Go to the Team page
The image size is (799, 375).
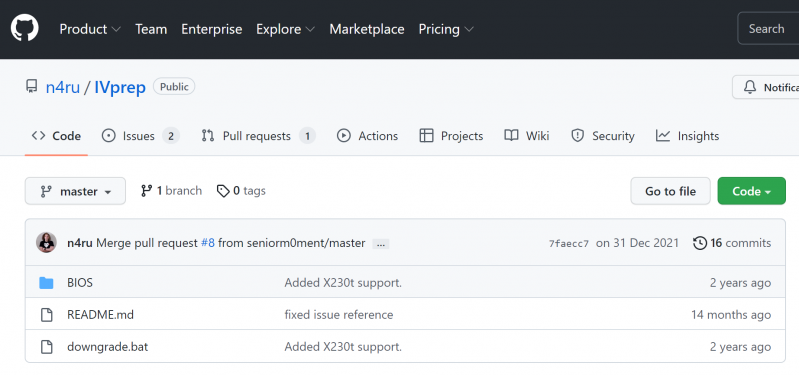[151, 29]
